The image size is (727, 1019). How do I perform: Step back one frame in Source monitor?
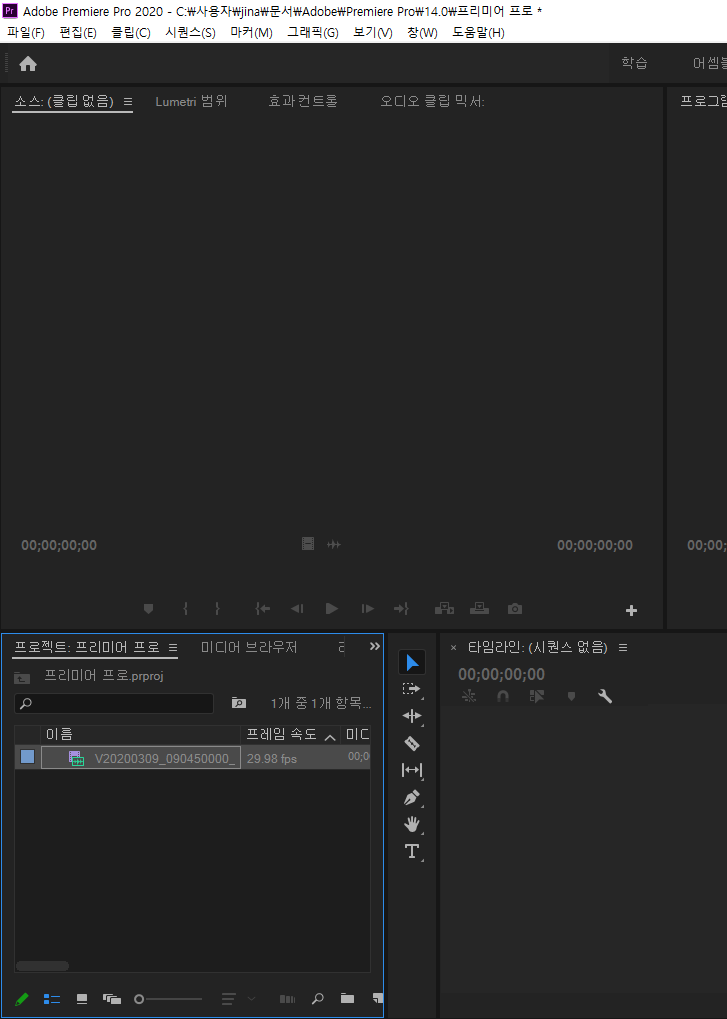coord(297,609)
